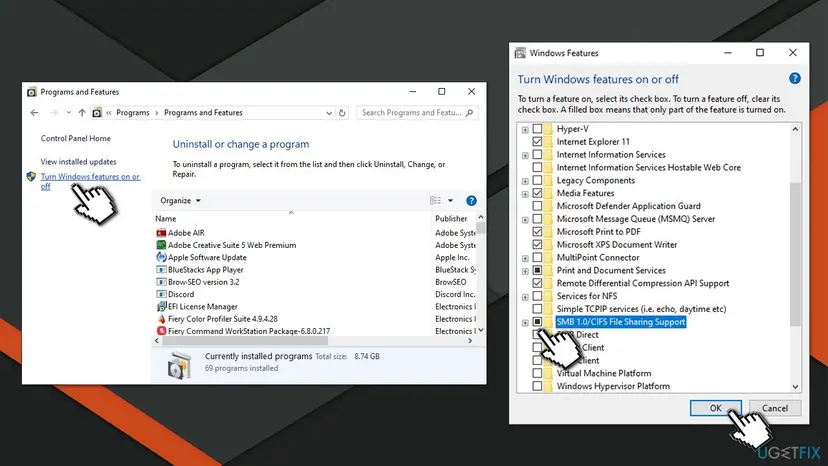Viewport: 828px width, 466px height.
Task: Expand the Hyper-V tree node
Action: (525, 129)
